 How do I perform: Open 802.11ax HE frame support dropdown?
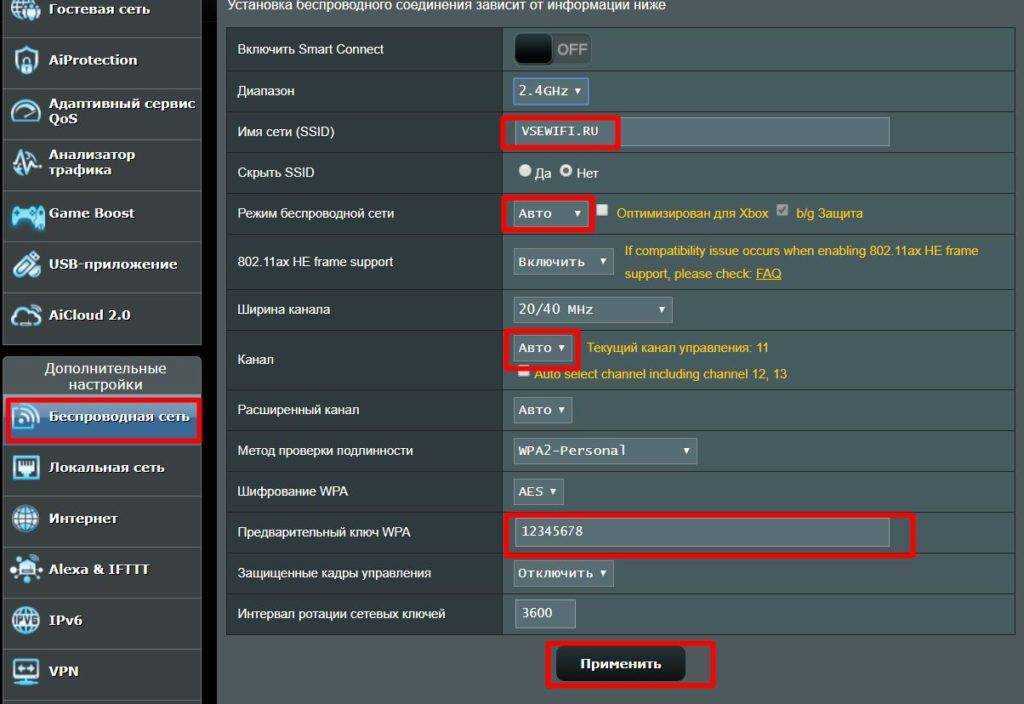[x=563, y=261]
